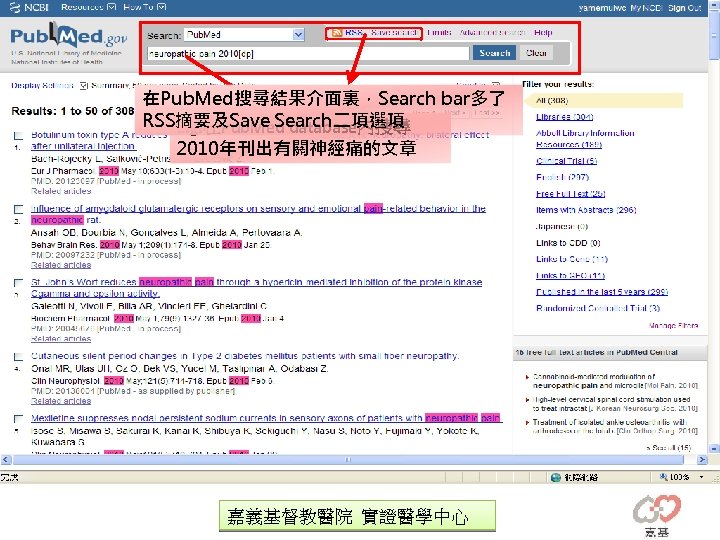This screenshot has height=540, width=720.
Task: Filter by Items with Abstracts (296)
Action: coord(586,210)
